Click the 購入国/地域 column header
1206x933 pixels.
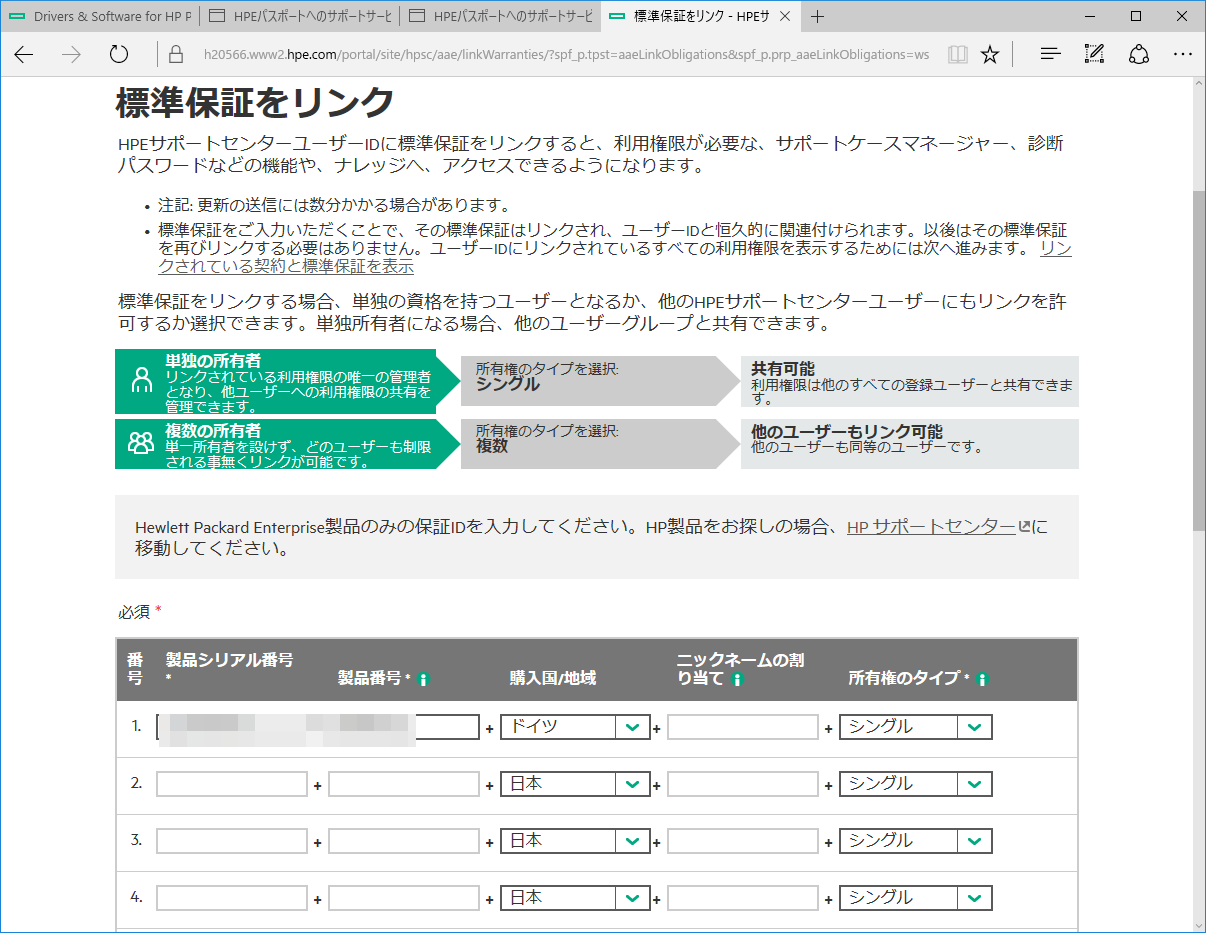coord(553,678)
